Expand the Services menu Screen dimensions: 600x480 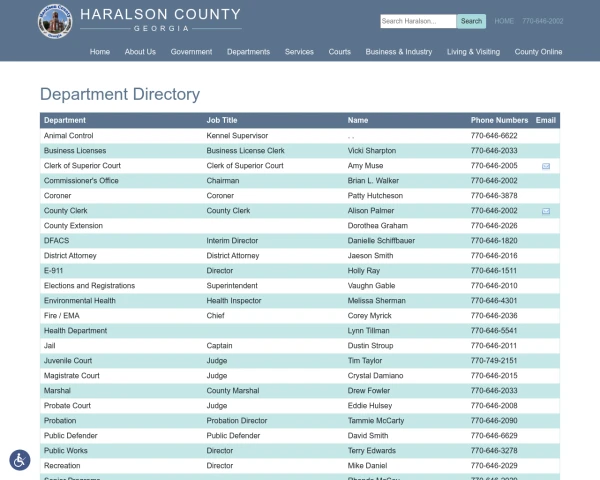pyautogui.click(x=299, y=51)
